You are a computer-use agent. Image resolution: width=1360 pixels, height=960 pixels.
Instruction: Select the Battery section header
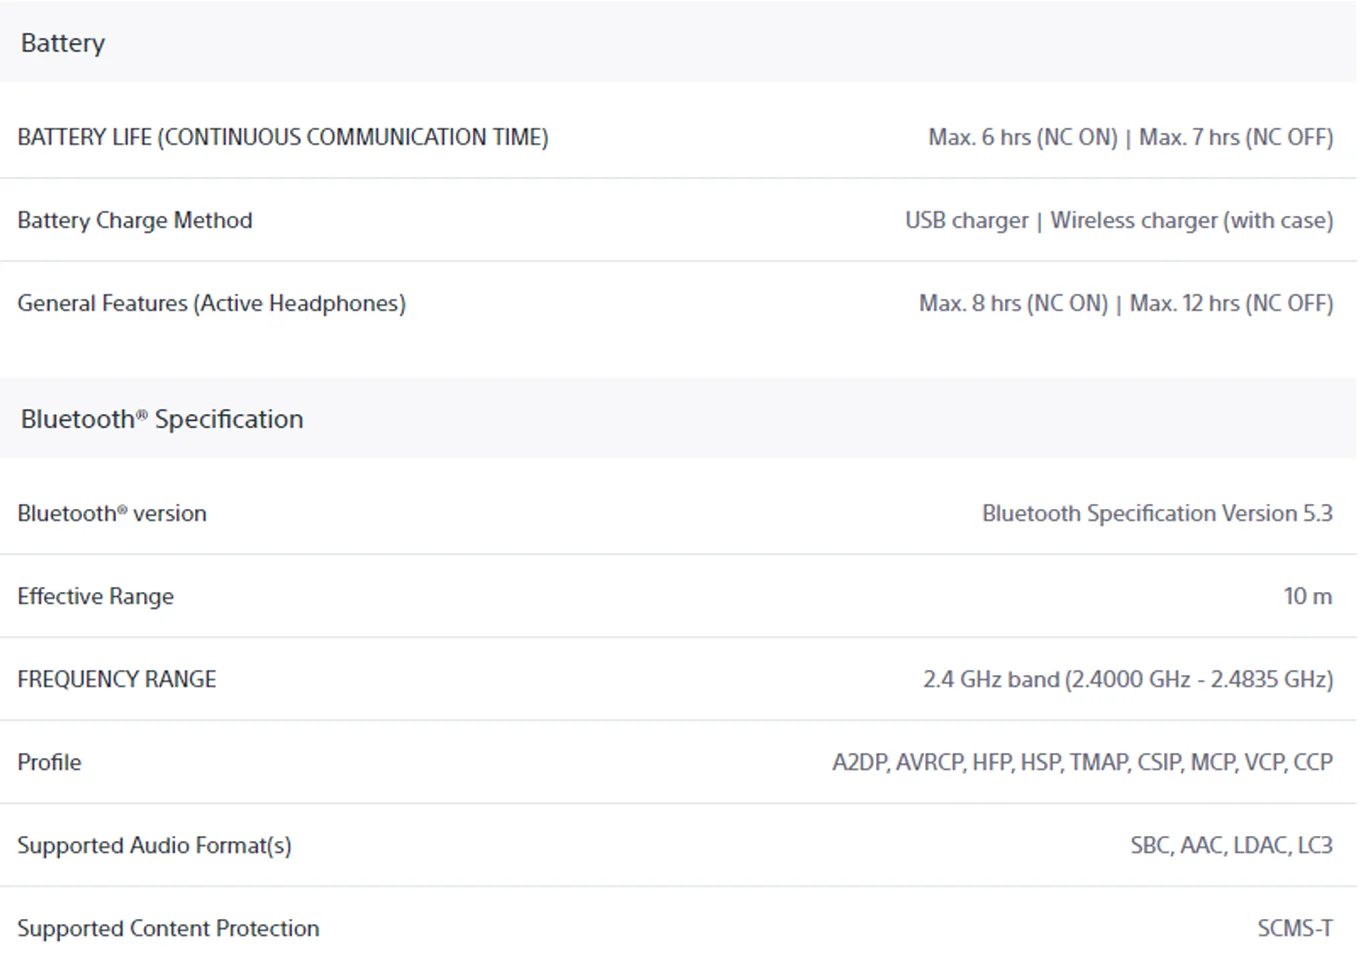pos(62,43)
